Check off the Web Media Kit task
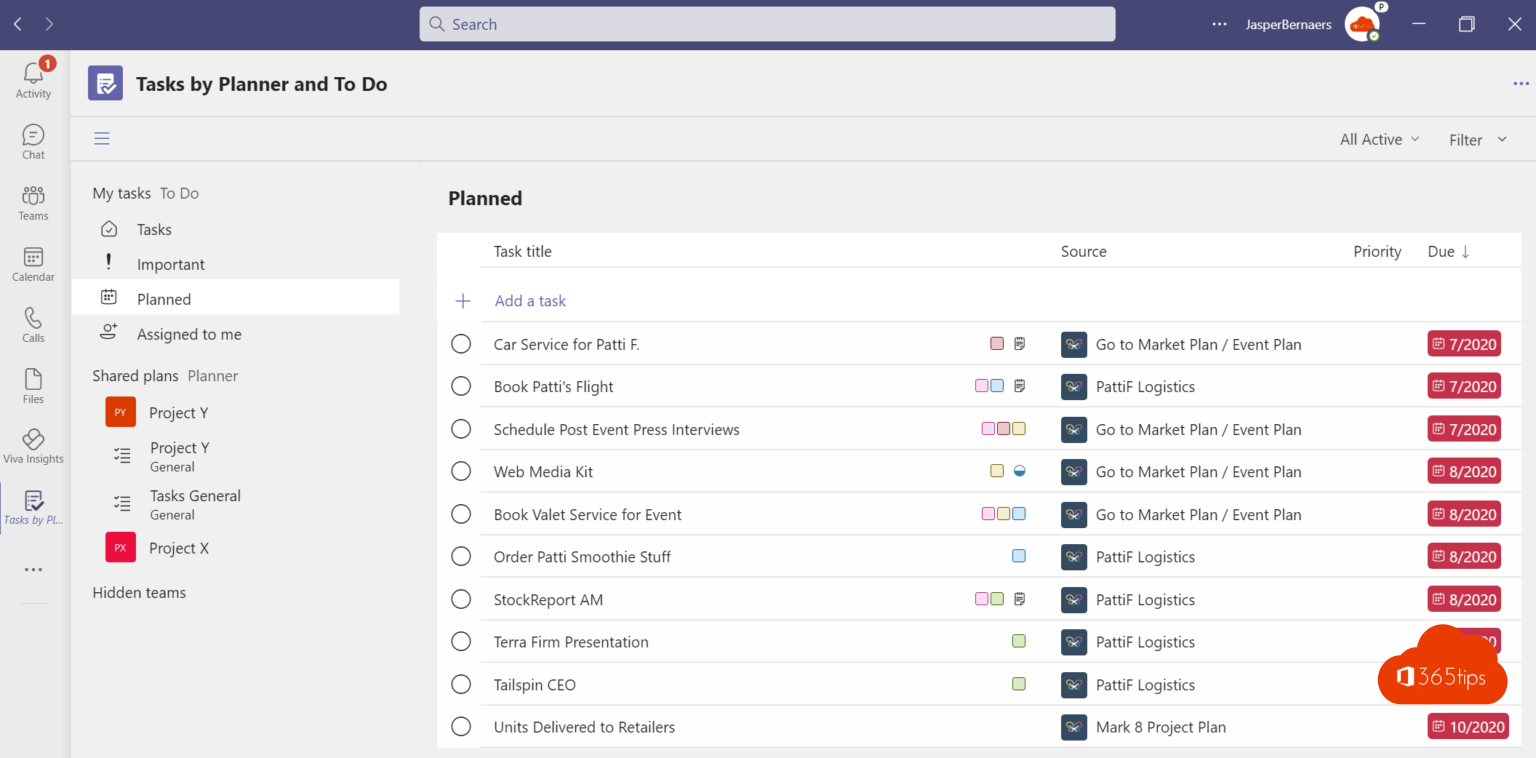Viewport: 1536px width, 758px height. [x=461, y=471]
